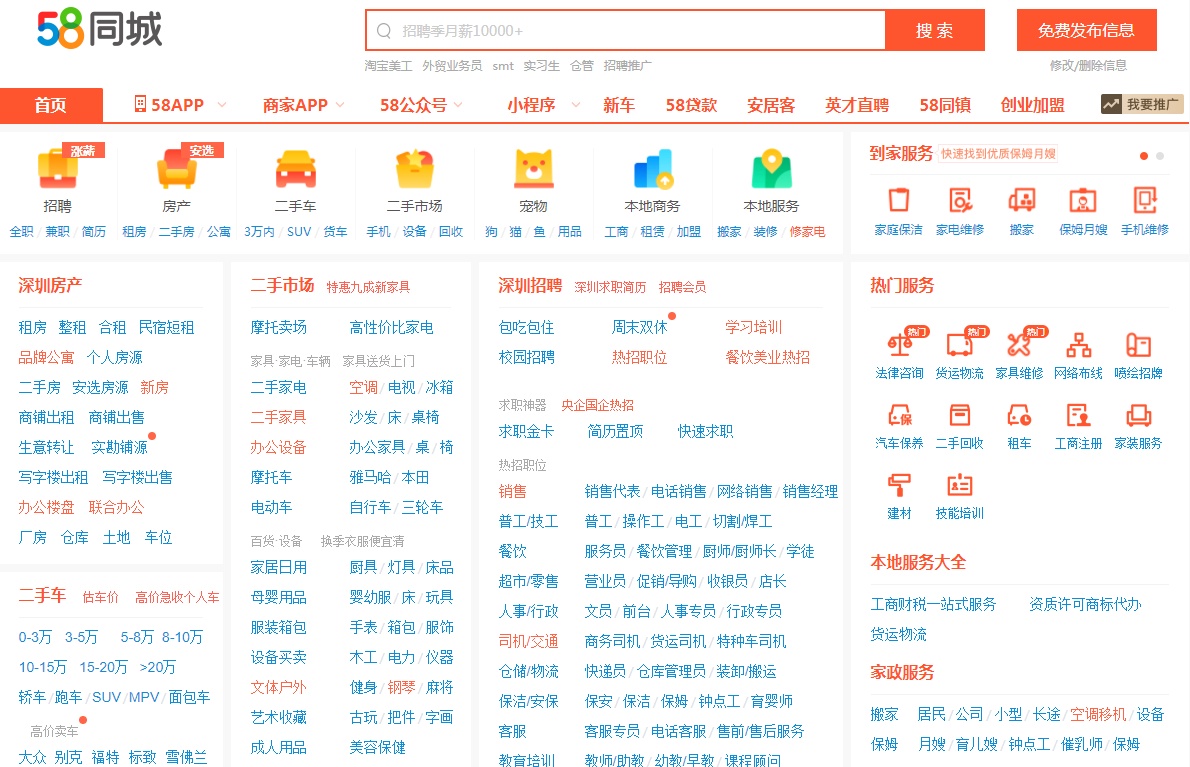Open the 喷绘招牌 icon in 热门服务

(1138, 344)
